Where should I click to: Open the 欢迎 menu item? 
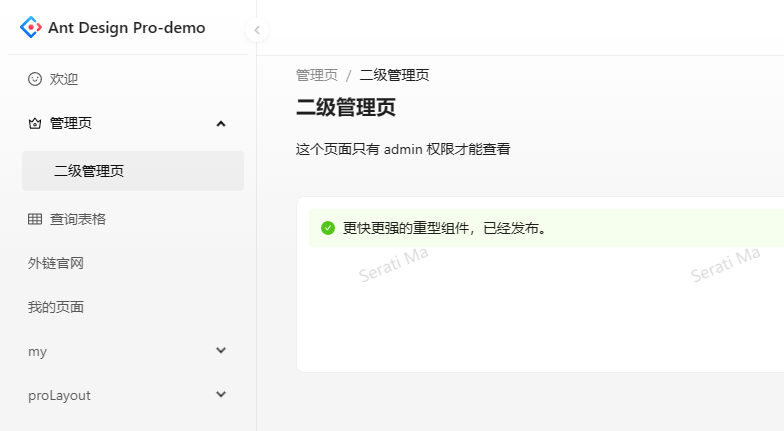pos(64,79)
